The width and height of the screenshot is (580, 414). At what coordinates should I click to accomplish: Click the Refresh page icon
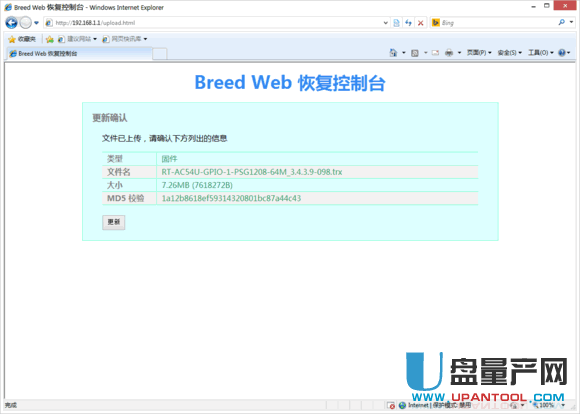408,23
